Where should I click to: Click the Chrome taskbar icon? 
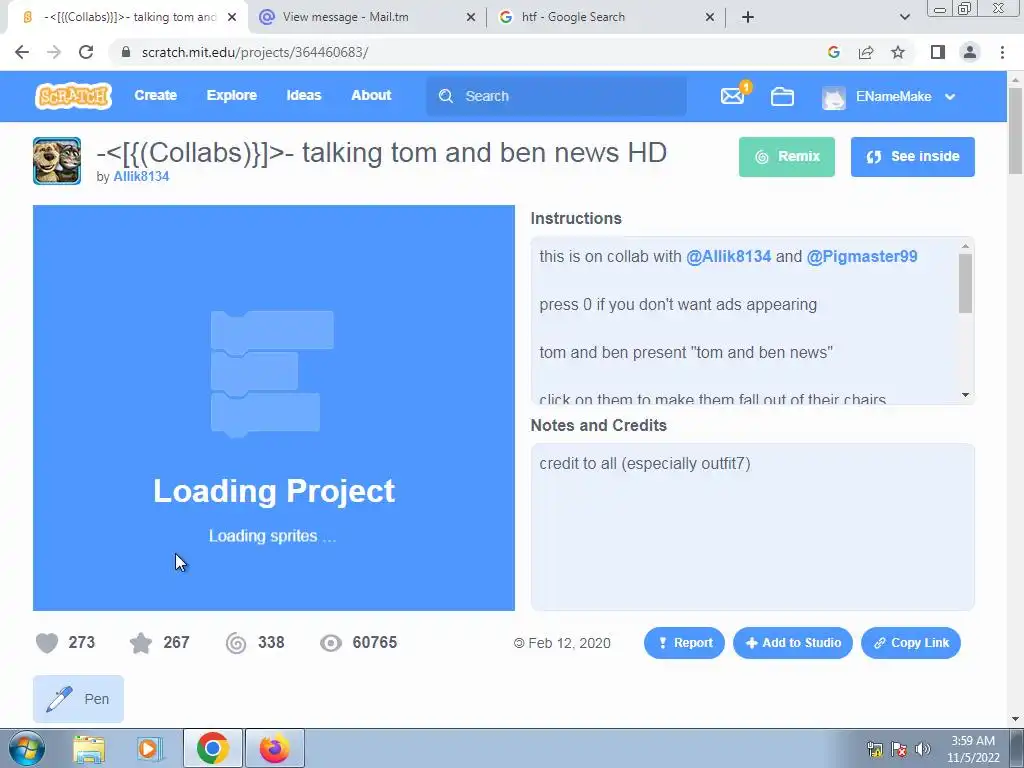(x=212, y=748)
